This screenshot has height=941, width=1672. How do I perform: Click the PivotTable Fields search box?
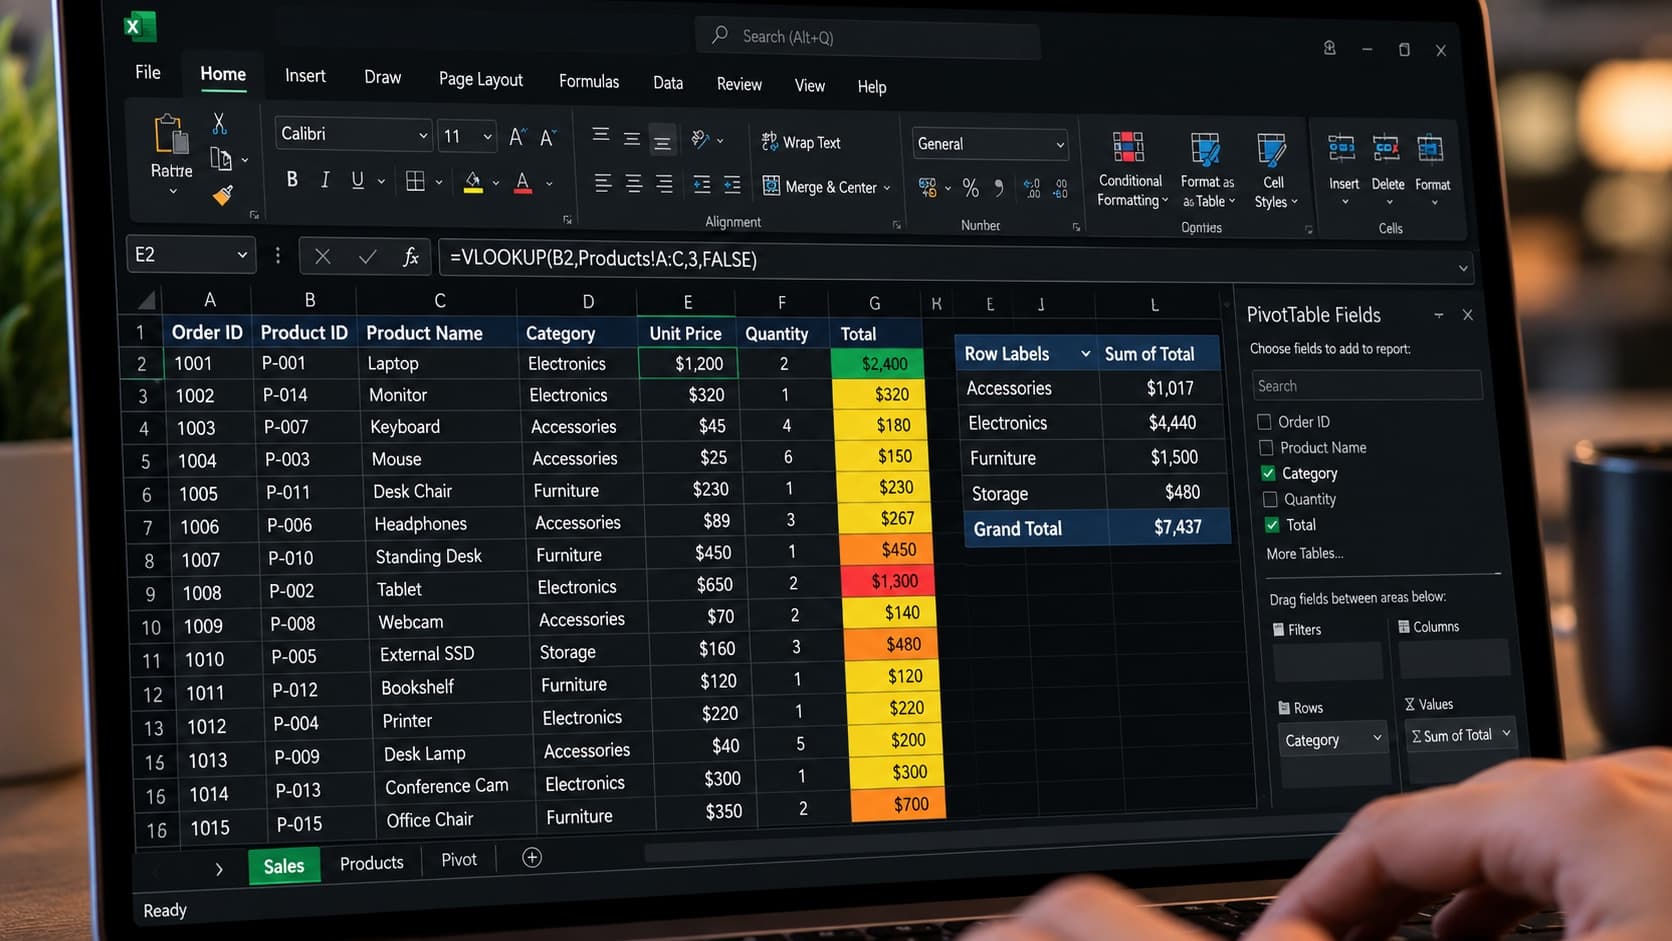(1367, 386)
